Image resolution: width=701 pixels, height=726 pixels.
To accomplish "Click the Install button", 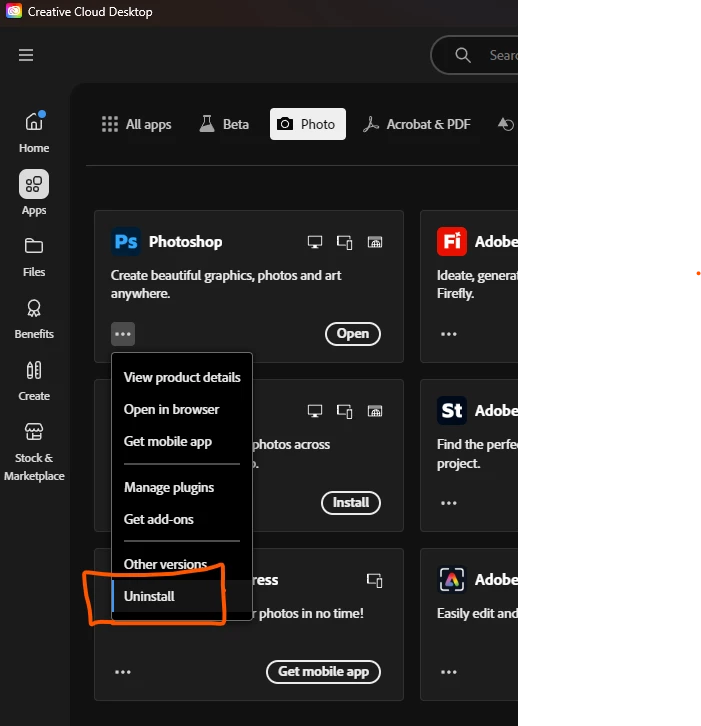I will [x=351, y=502].
